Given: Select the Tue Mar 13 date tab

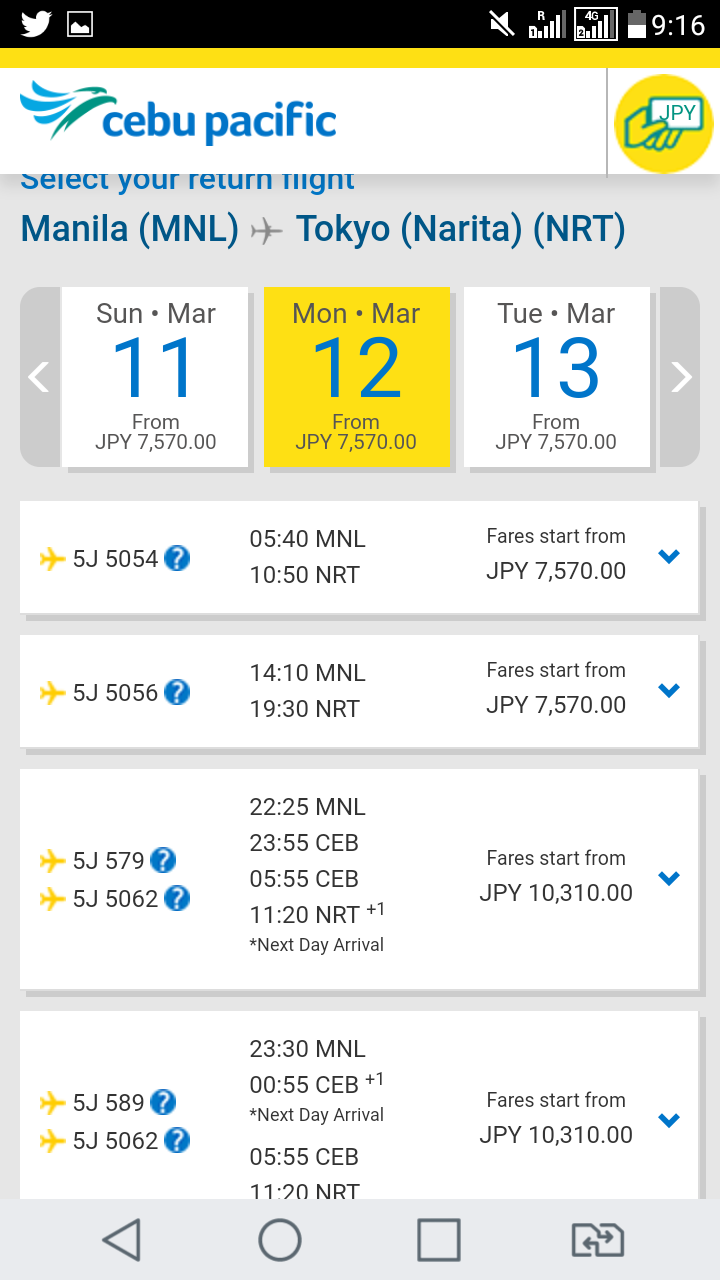Looking at the screenshot, I should 556,377.
